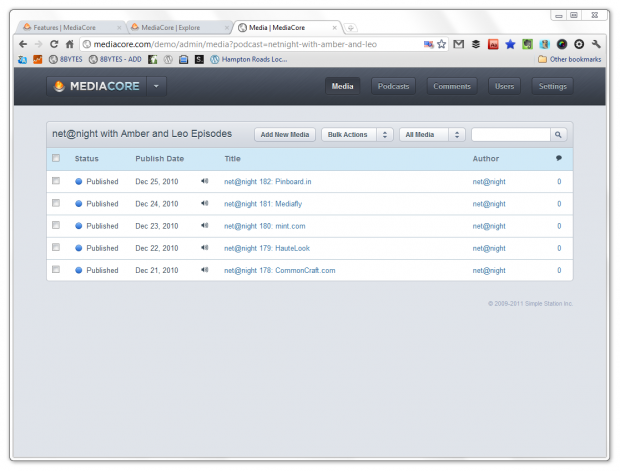Open the wrench Chrome menu icon
The height and width of the screenshot is (471, 620).
pyautogui.click(x=596, y=44)
